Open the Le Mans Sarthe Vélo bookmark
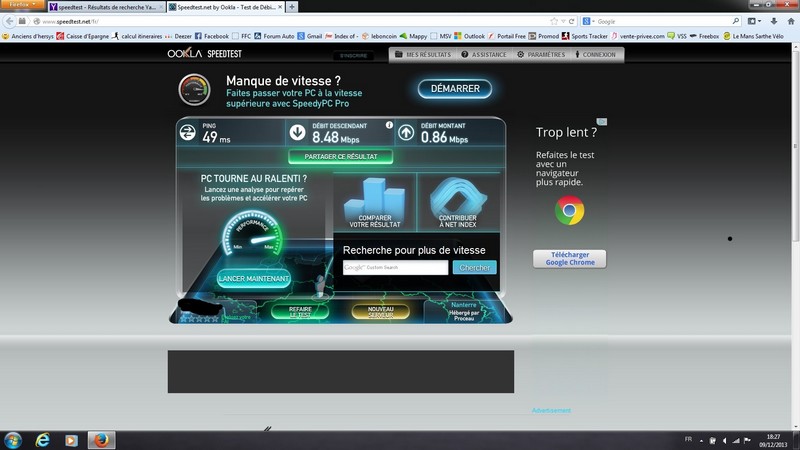Viewport: 800px width, 450px height. pos(753,36)
